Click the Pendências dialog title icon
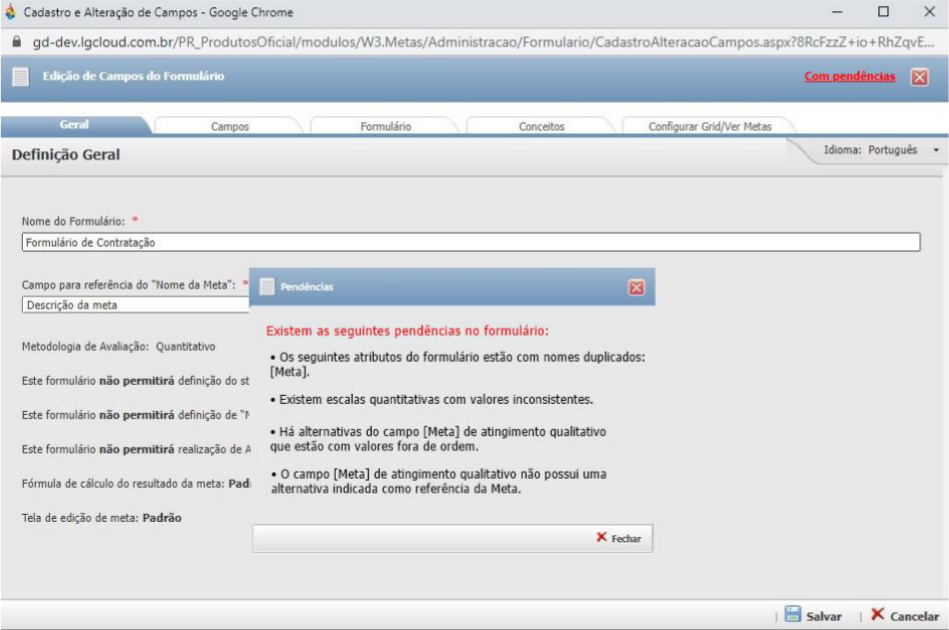 (x=267, y=287)
